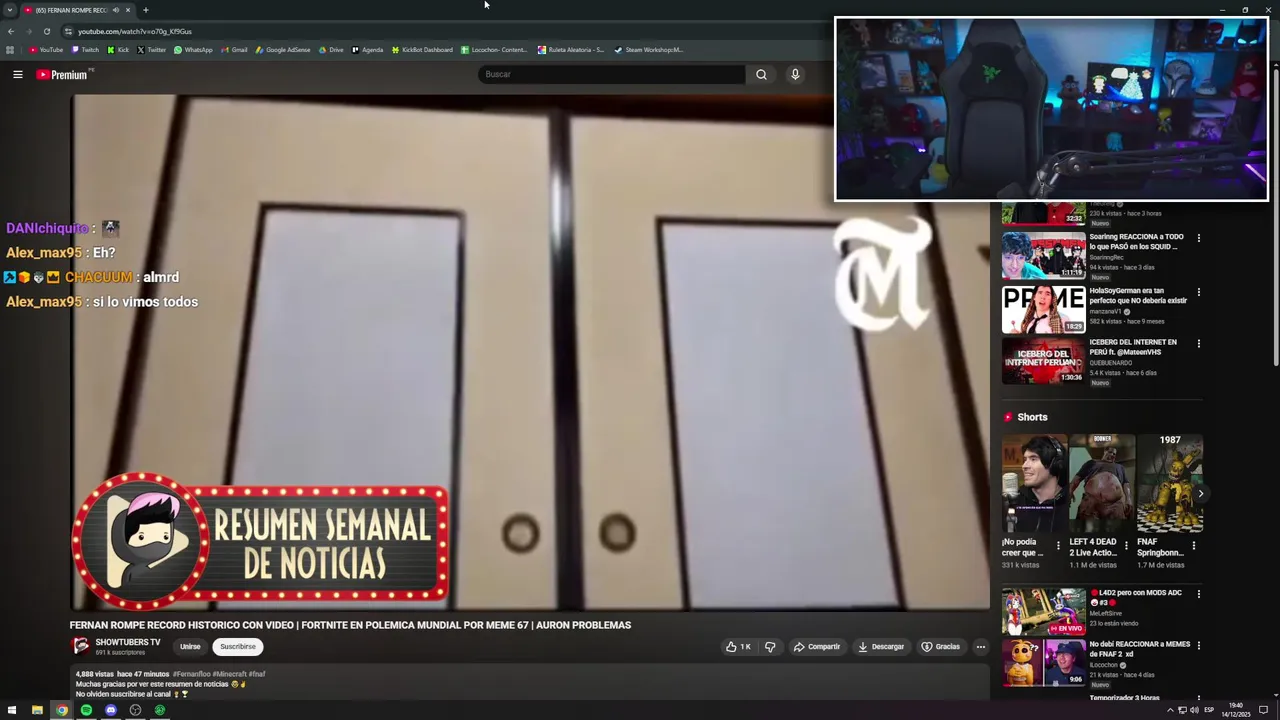The width and height of the screenshot is (1280, 720).
Task: Open HolaSoyGerman video thumbnail
Action: [1044, 309]
